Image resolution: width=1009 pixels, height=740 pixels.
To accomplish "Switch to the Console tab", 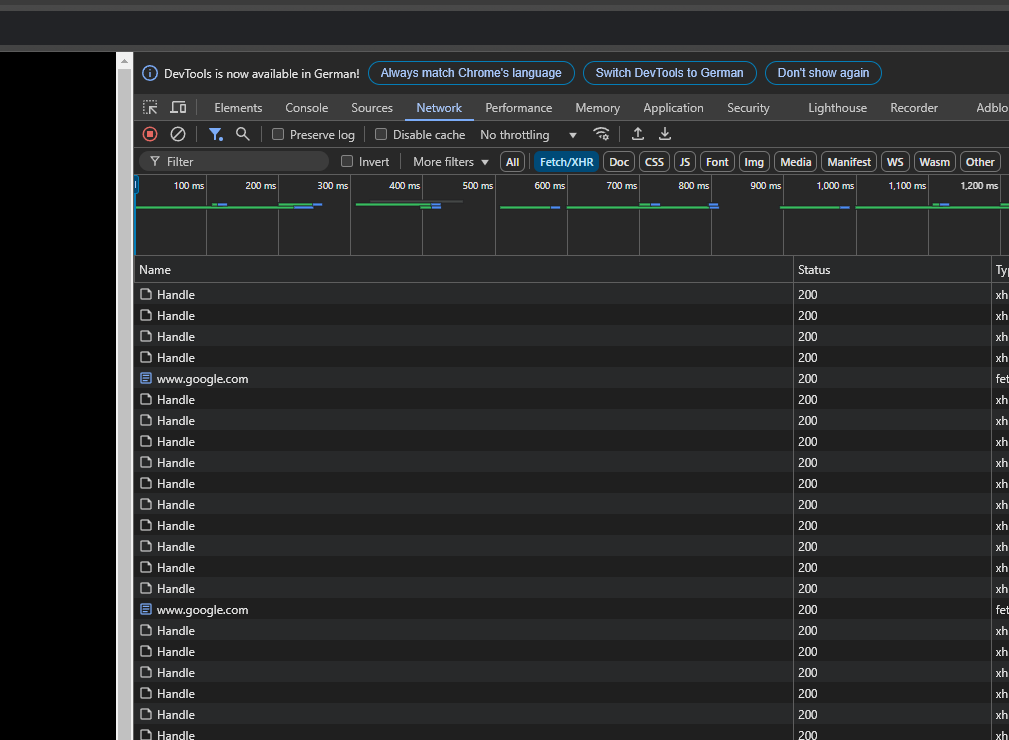I will click(306, 108).
